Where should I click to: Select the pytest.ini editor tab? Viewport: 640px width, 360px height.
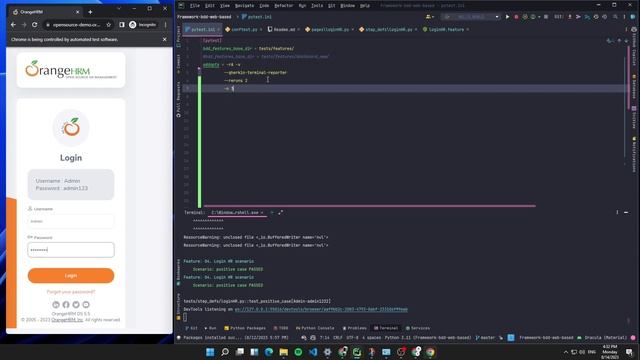pos(203,29)
